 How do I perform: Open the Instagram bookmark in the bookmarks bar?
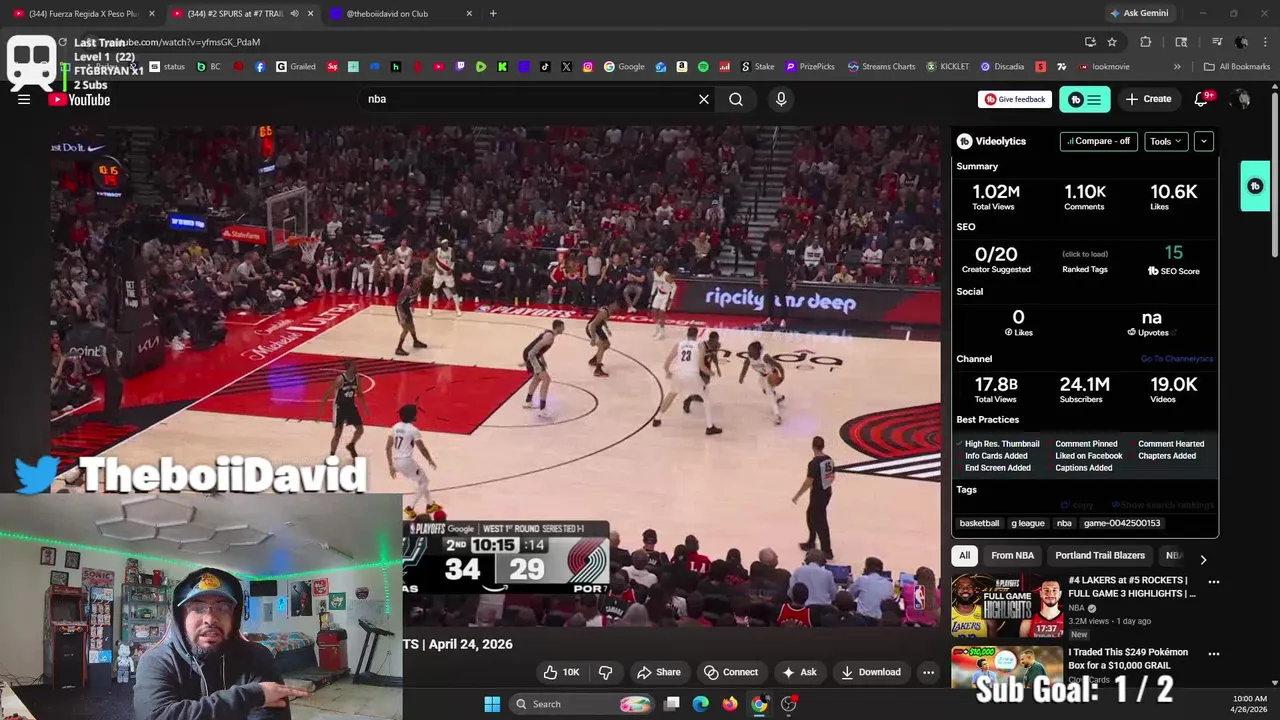tap(587, 67)
